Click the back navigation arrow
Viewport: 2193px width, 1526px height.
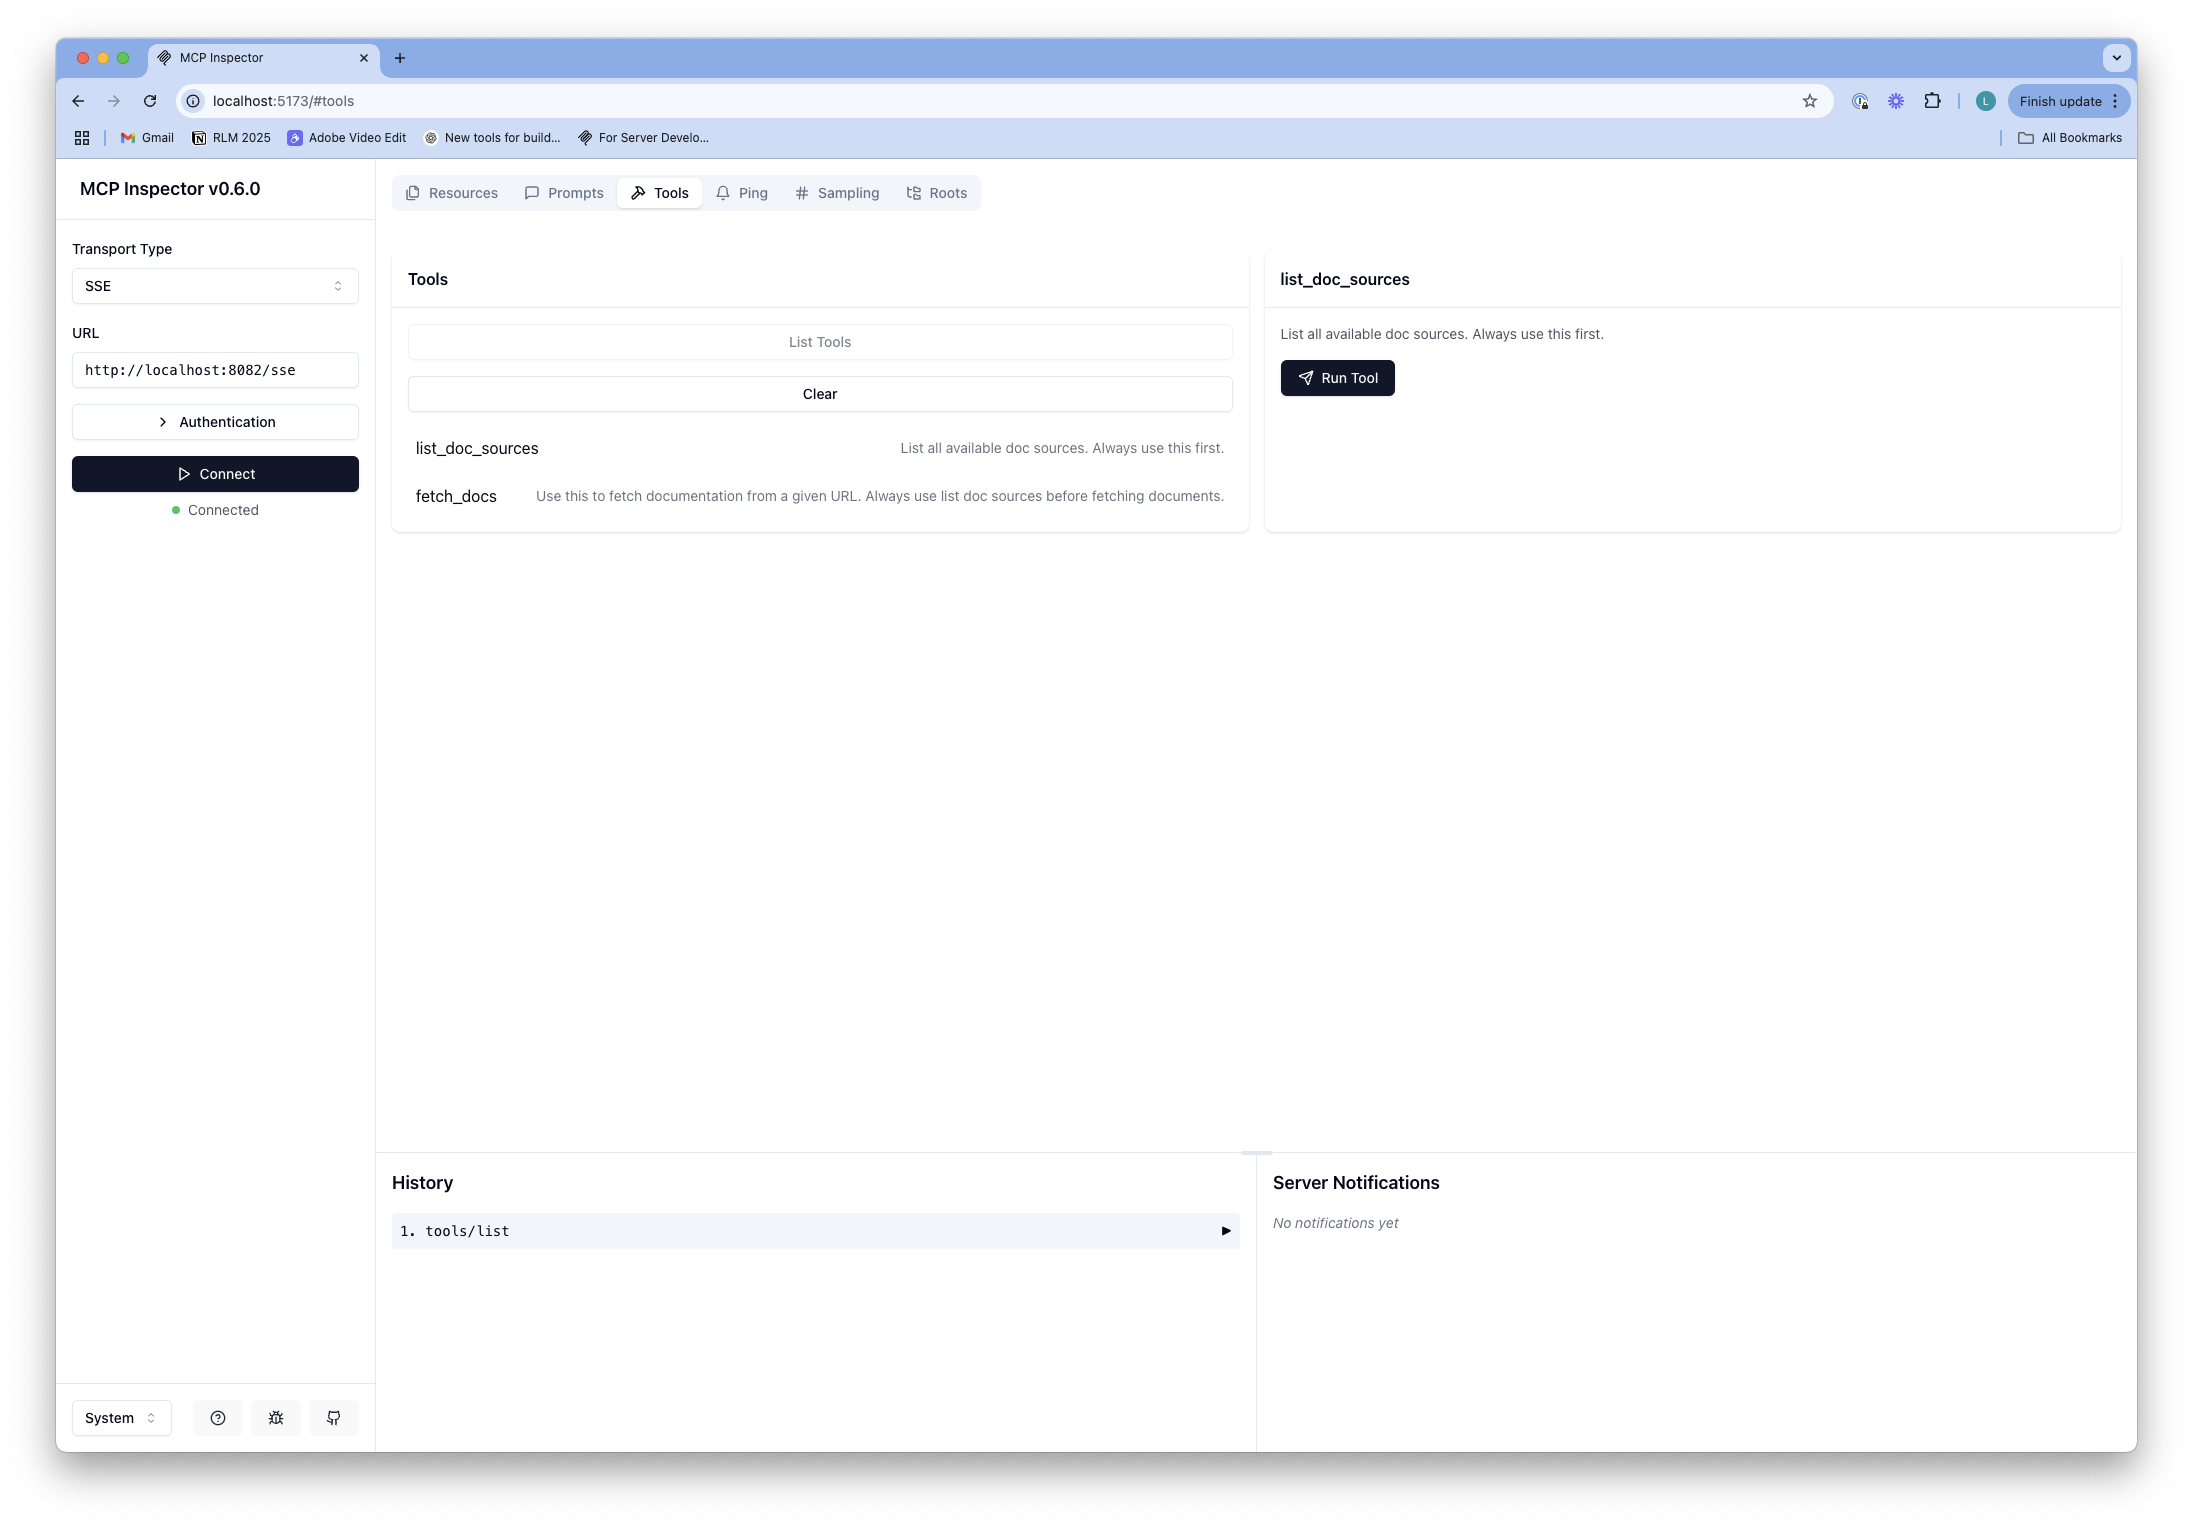tap(77, 100)
